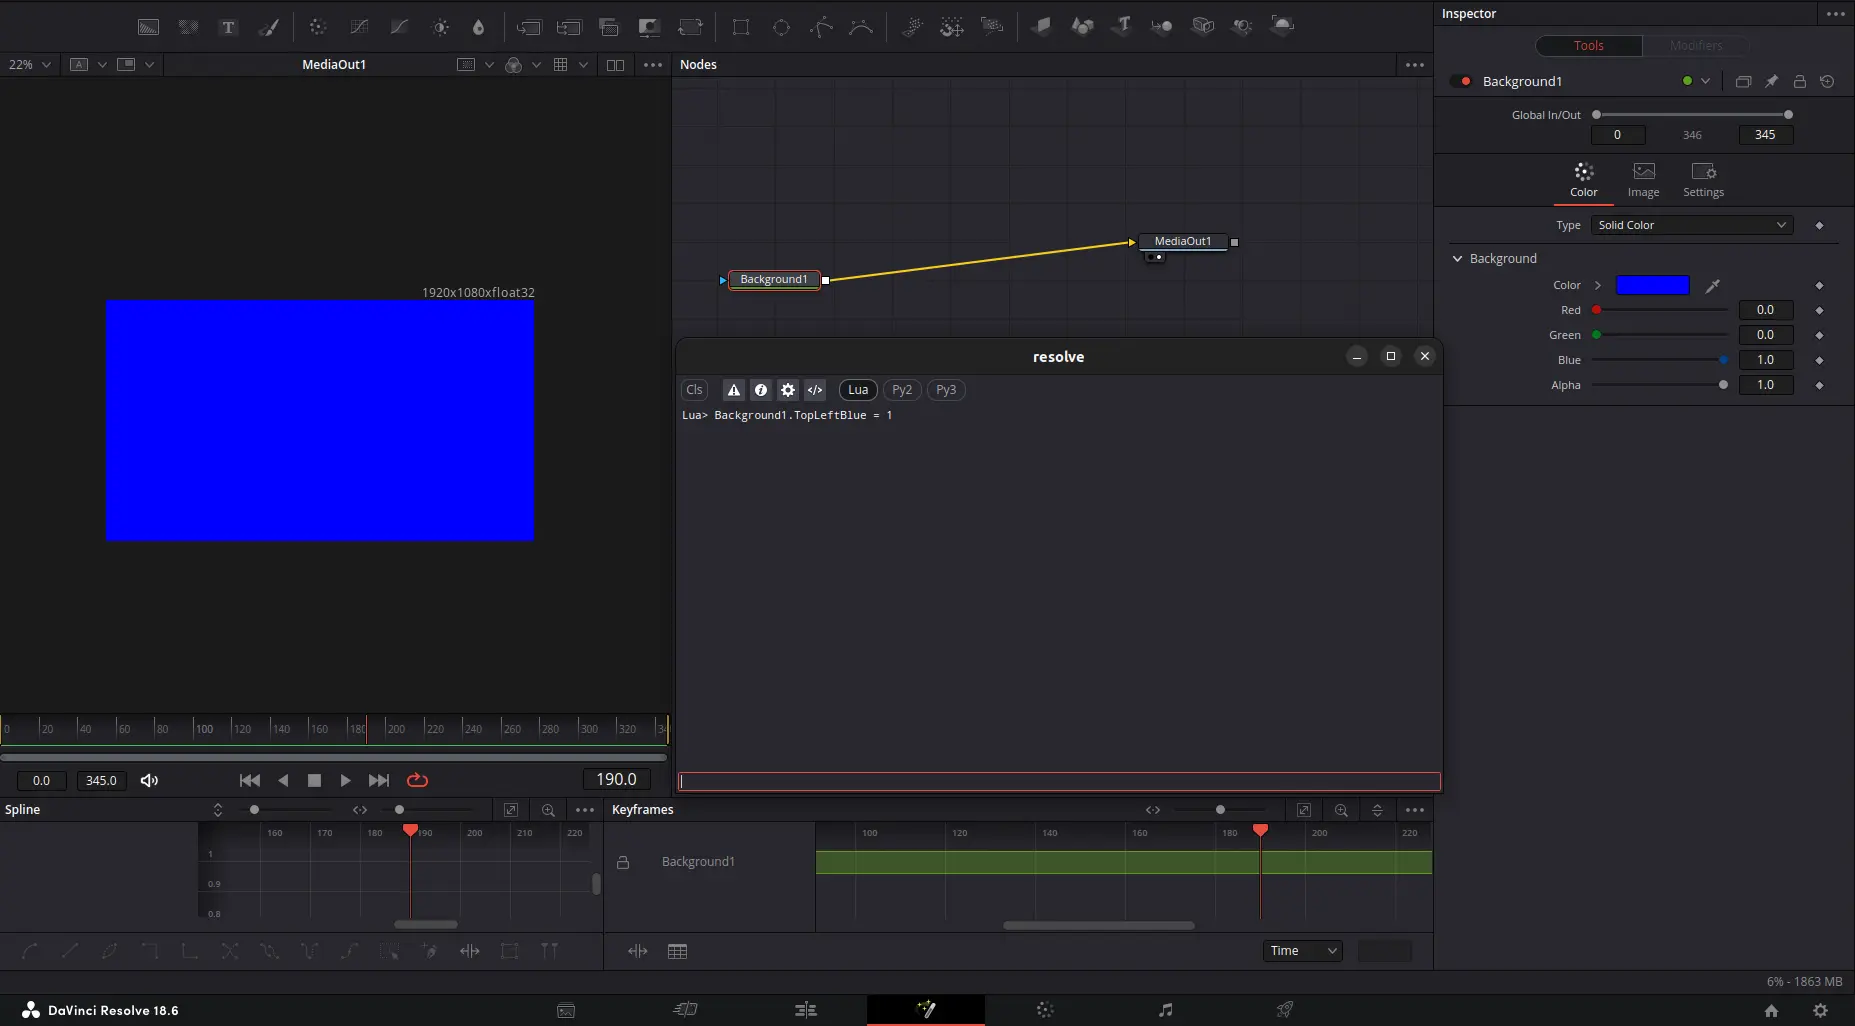Open the Nodes panel options menu
Screen dimensions: 1855x1026
tap(1414, 65)
